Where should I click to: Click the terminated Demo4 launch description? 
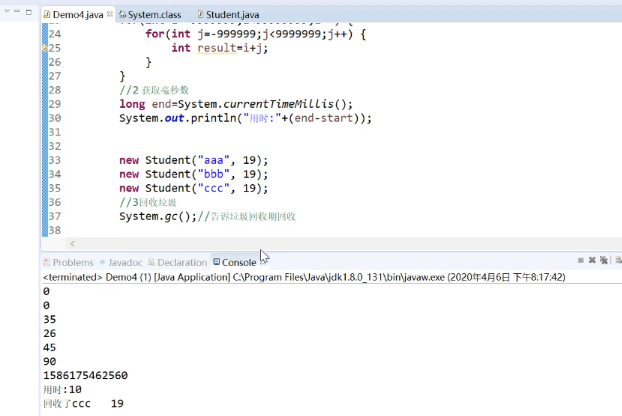(304, 277)
